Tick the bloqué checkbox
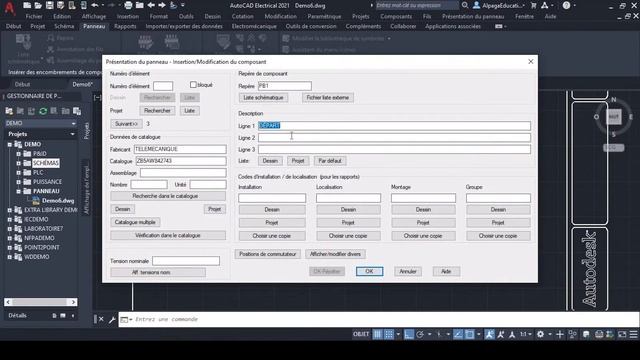The image size is (640, 360). pyautogui.click(x=193, y=85)
